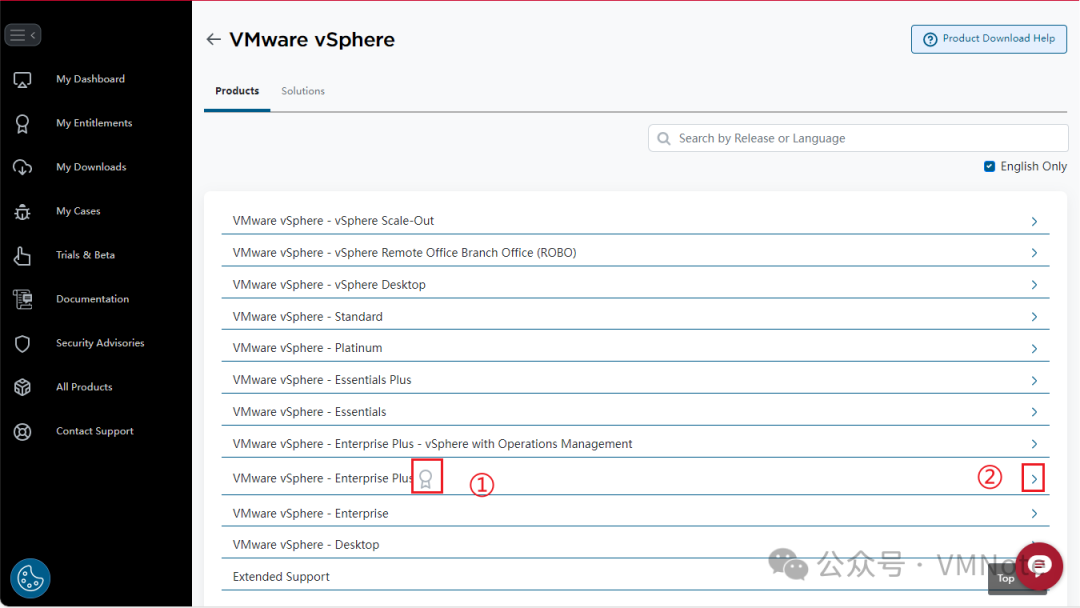Screen dimensions: 1080x608
Task: Click the Contact Support lifebuoy icon
Action: tap(22, 432)
